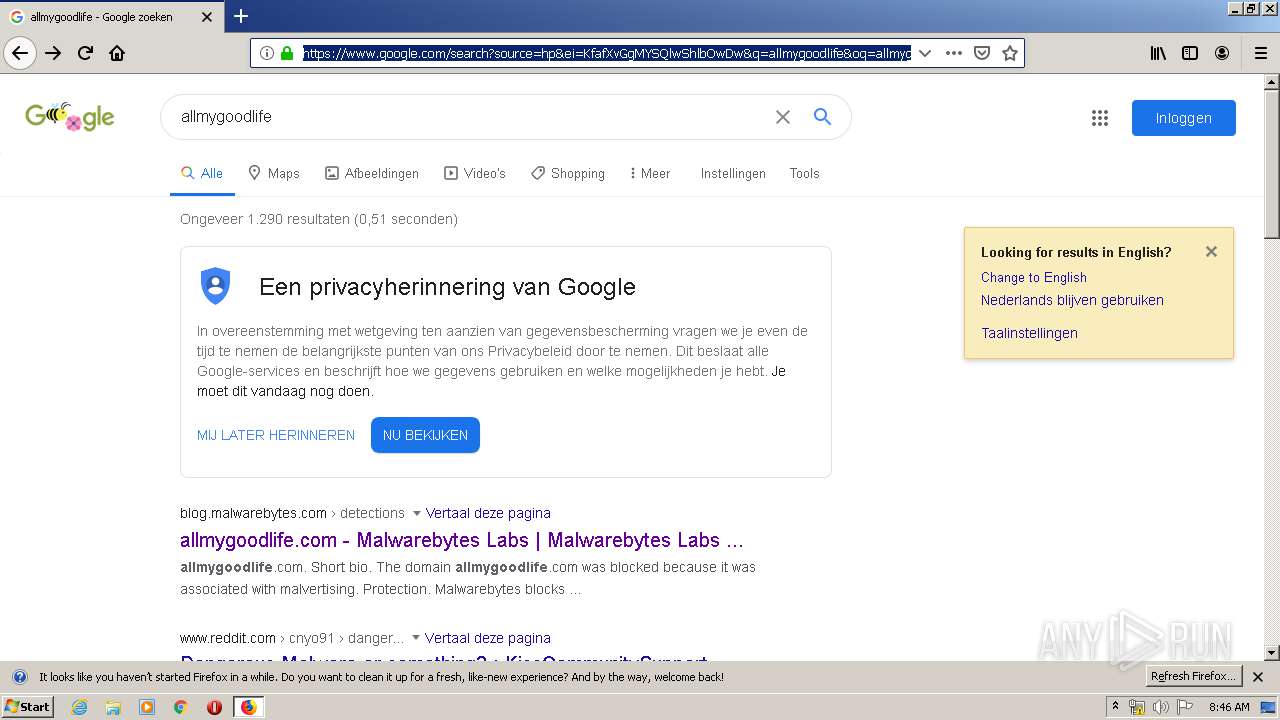The image size is (1280, 720).
Task: Show hidden system tray icons
Action: (1115, 707)
